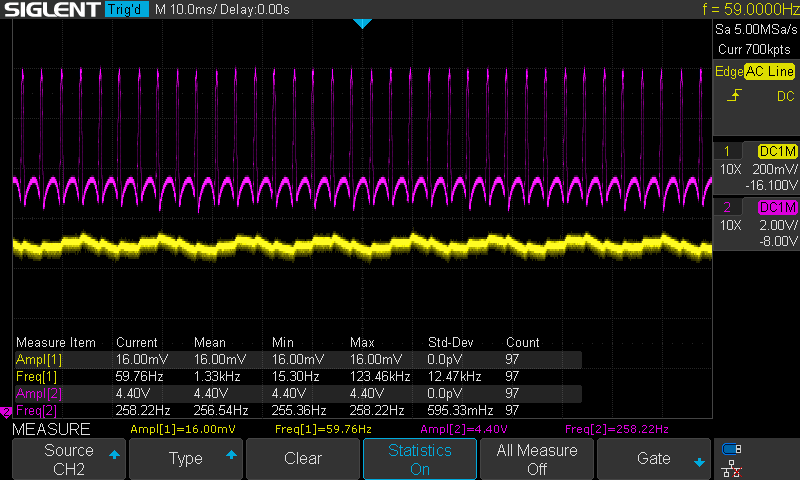Click the rising edge trigger slope icon
Viewport: 800px width, 480px height.
(x=735, y=96)
